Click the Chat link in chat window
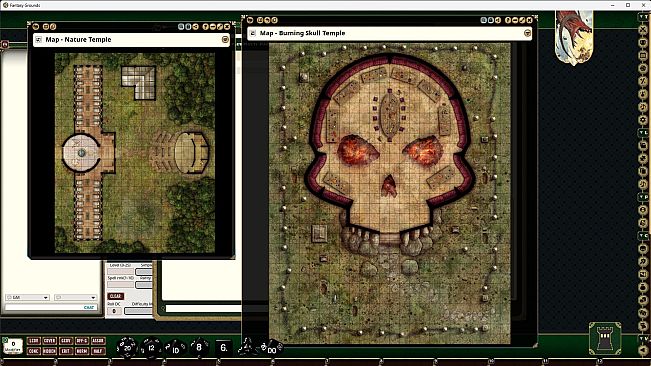 click(89, 307)
